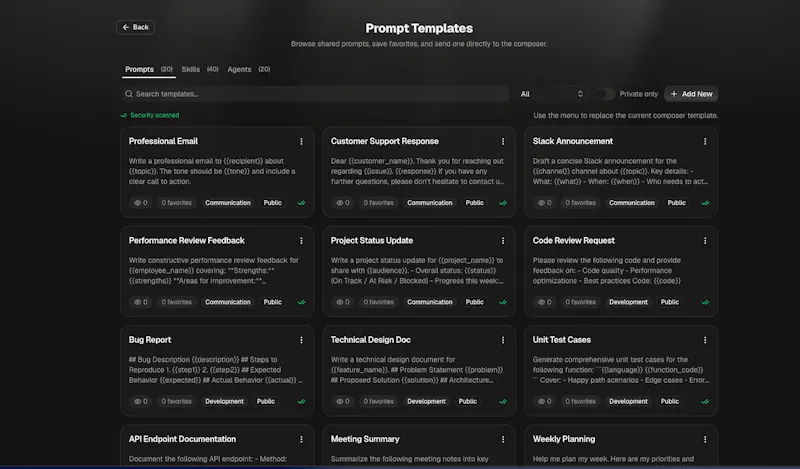Viewport: 800px width, 469px height.
Task: Open Meeting Summary kebab menu
Action: click(x=503, y=439)
